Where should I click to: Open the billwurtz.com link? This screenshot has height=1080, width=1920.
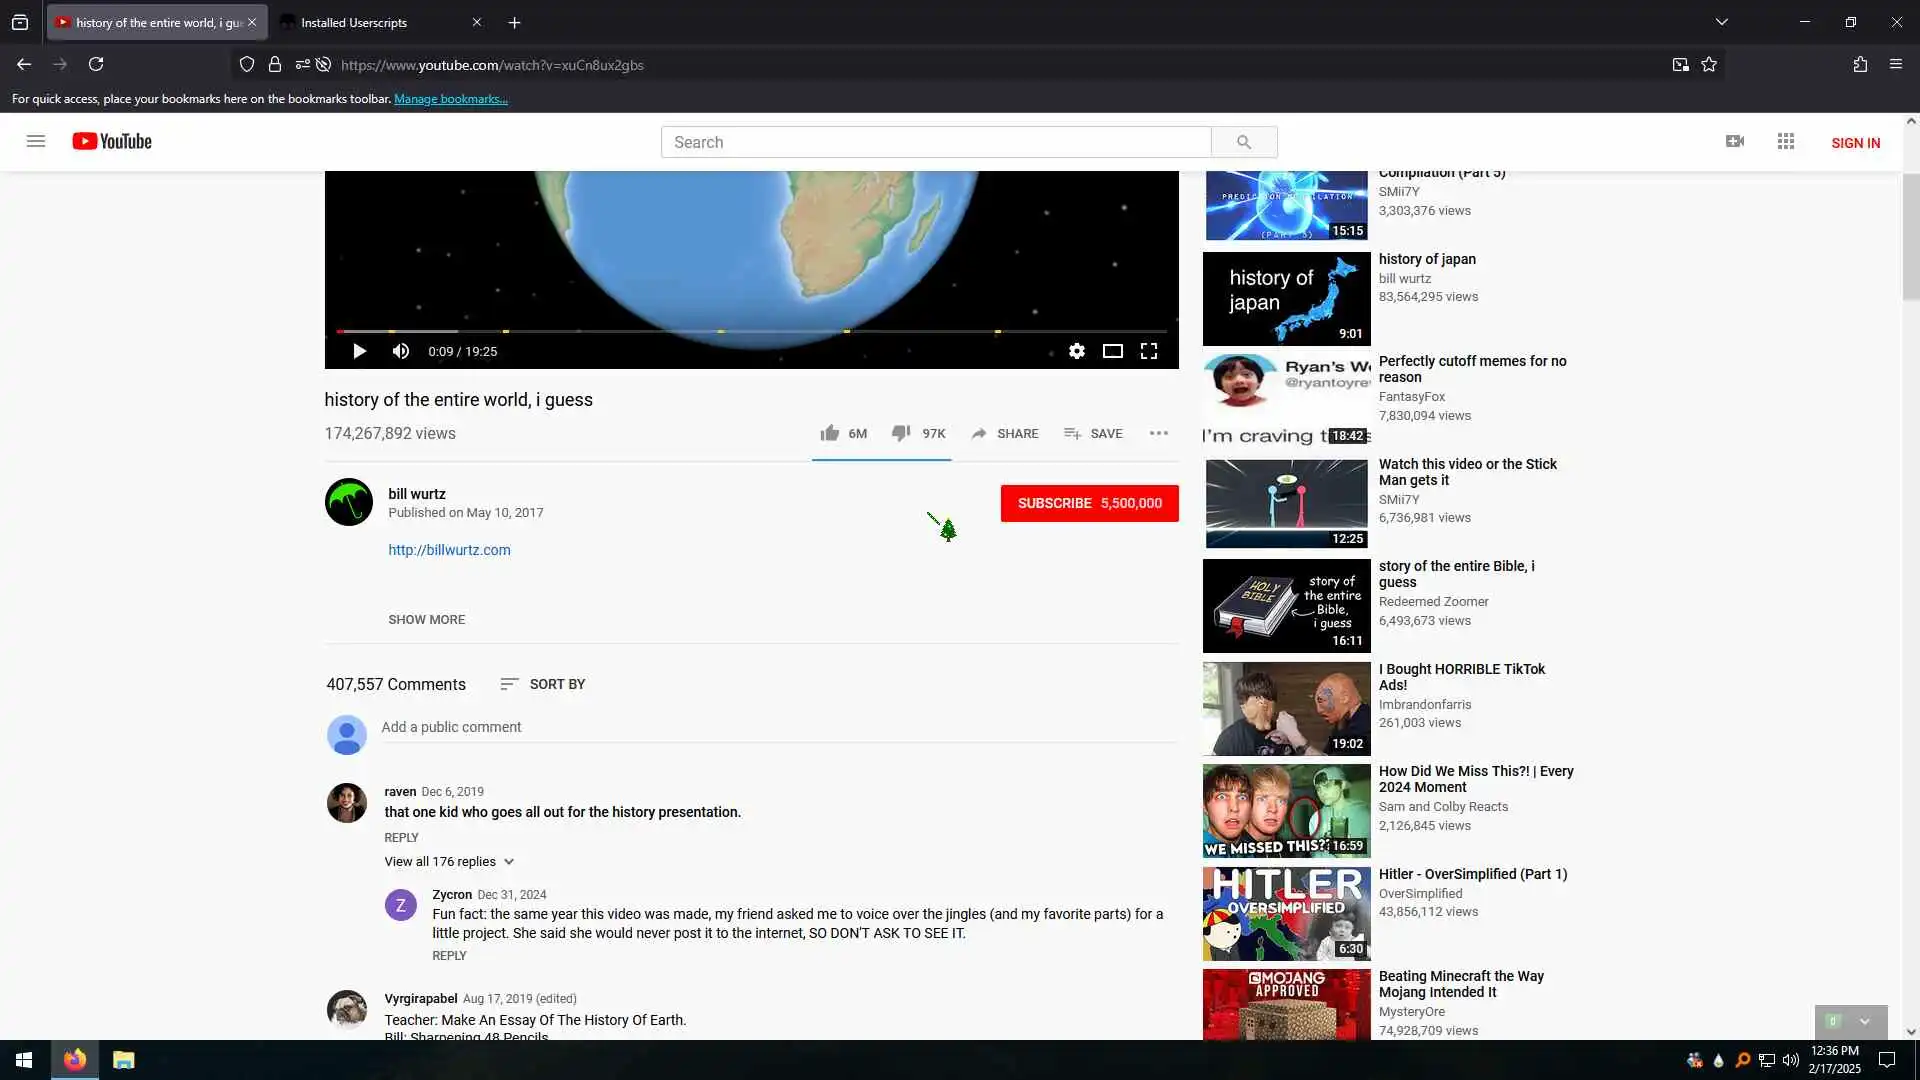pos(449,550)
